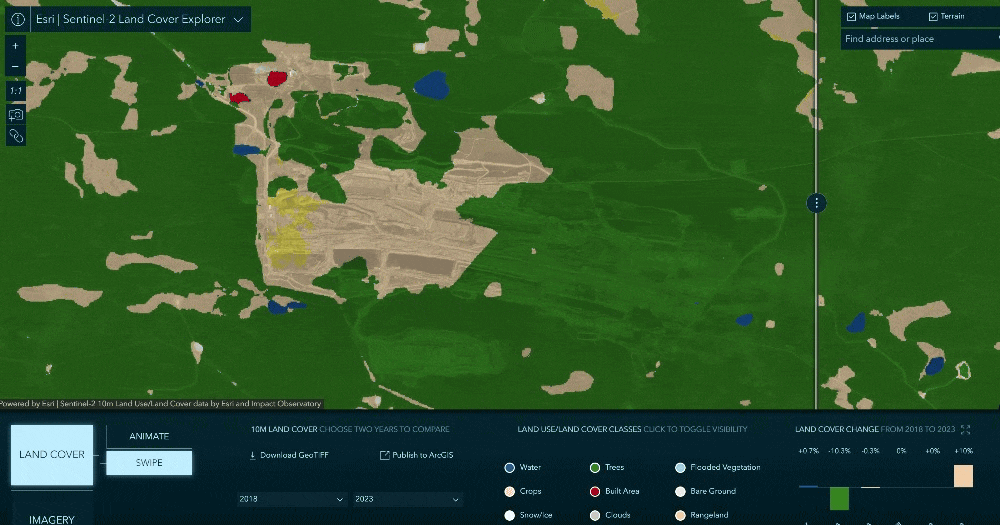
Task: Copy link to the current map view
Action: coord(15,136)
